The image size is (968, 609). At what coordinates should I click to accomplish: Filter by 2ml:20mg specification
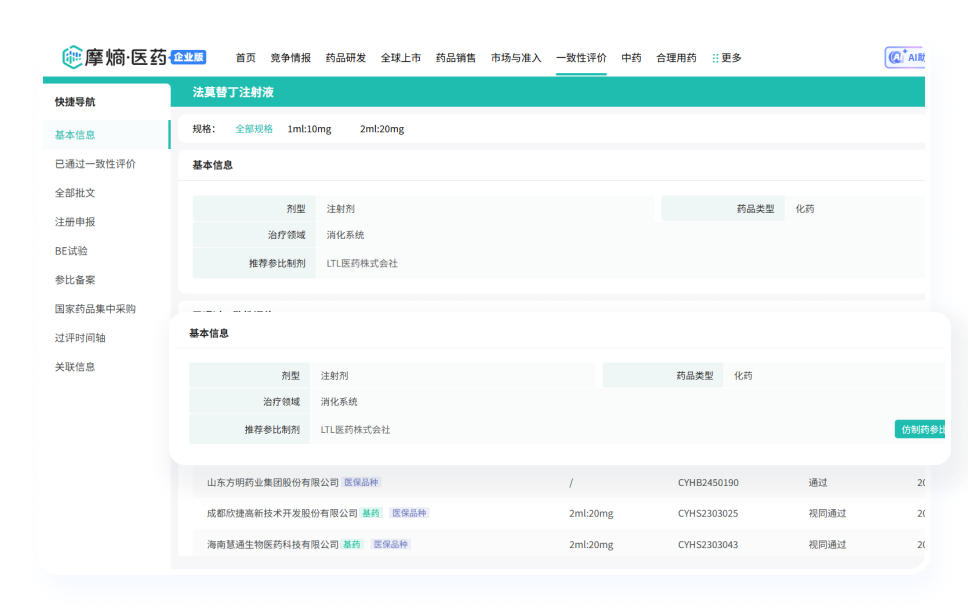(382, 129)
